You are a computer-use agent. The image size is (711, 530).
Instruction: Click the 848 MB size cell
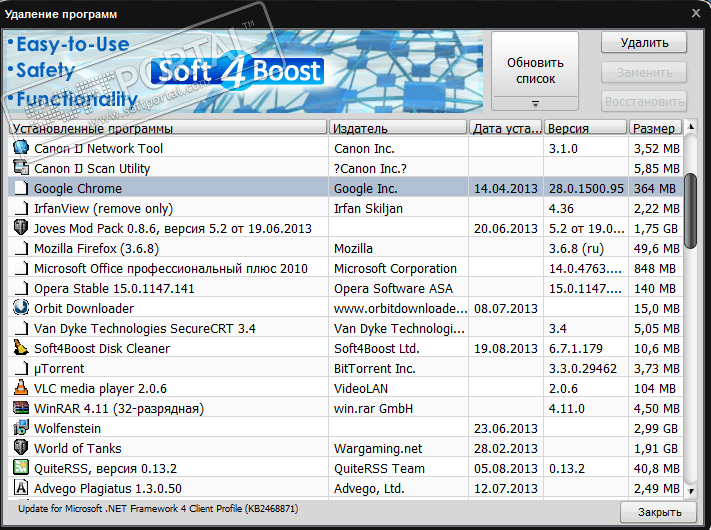655,268
